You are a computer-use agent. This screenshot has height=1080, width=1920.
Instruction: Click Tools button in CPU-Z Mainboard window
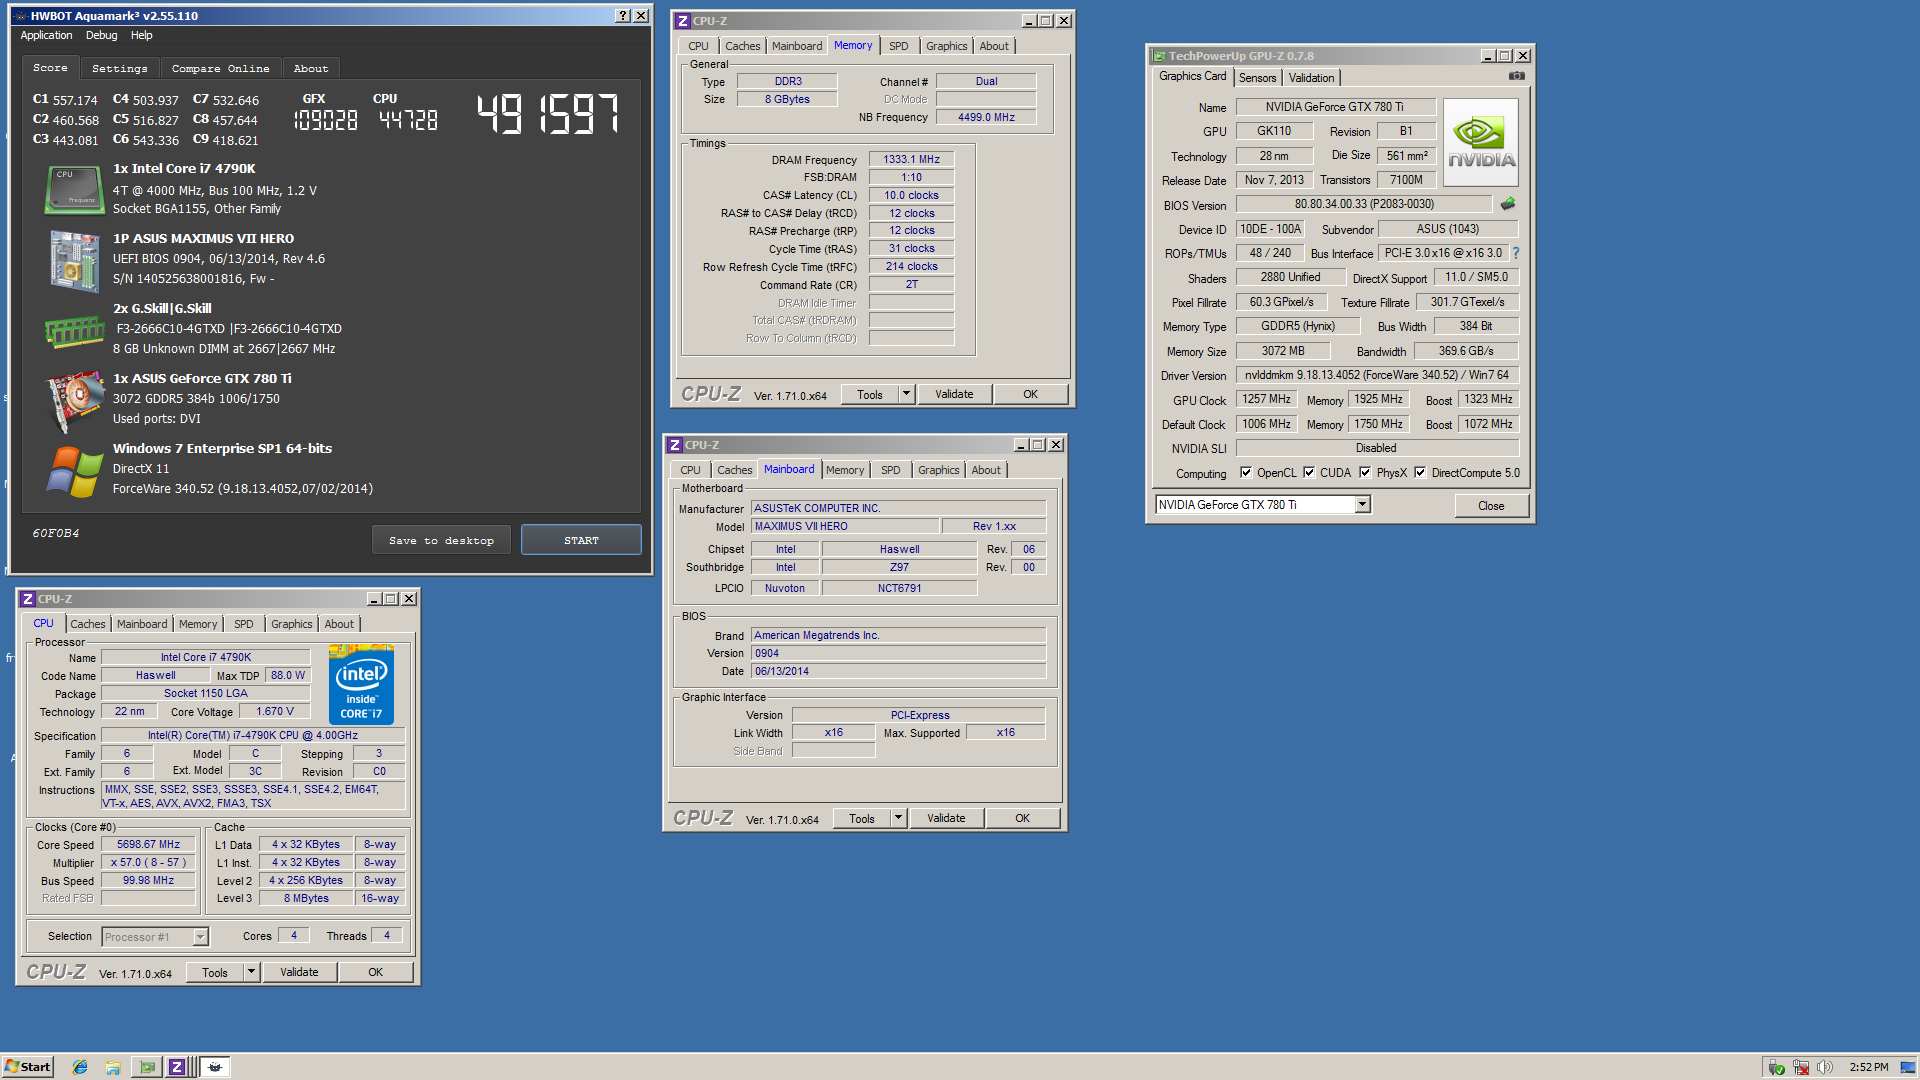point(862,818)
